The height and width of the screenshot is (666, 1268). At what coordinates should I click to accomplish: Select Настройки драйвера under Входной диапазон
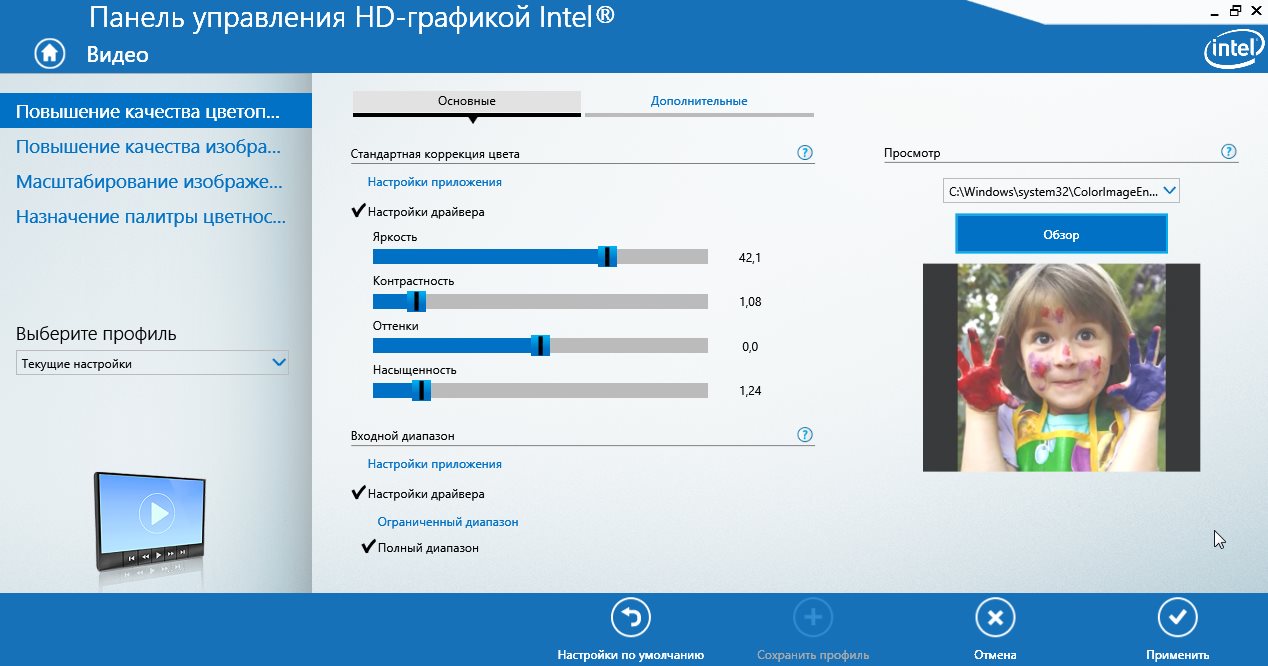(426, 494)
